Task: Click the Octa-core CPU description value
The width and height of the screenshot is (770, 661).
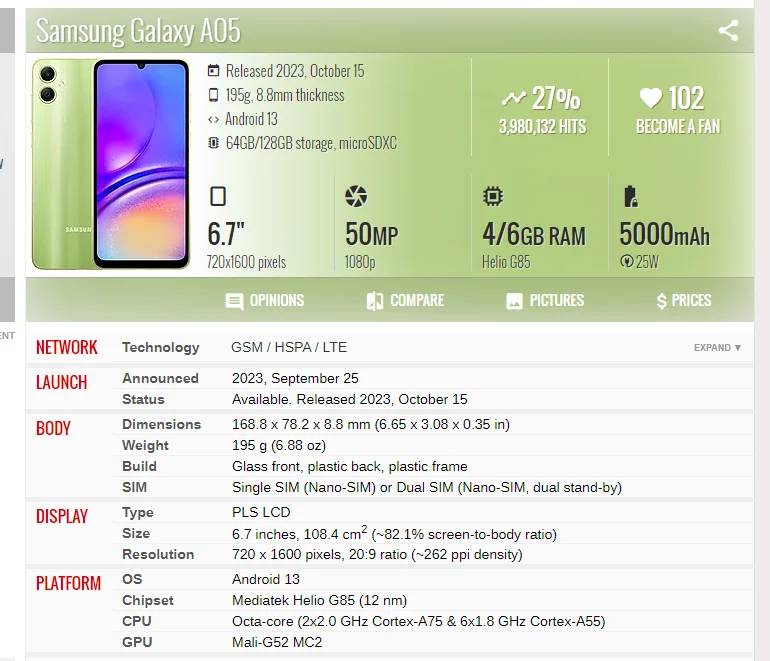Action: click(418, 621)
